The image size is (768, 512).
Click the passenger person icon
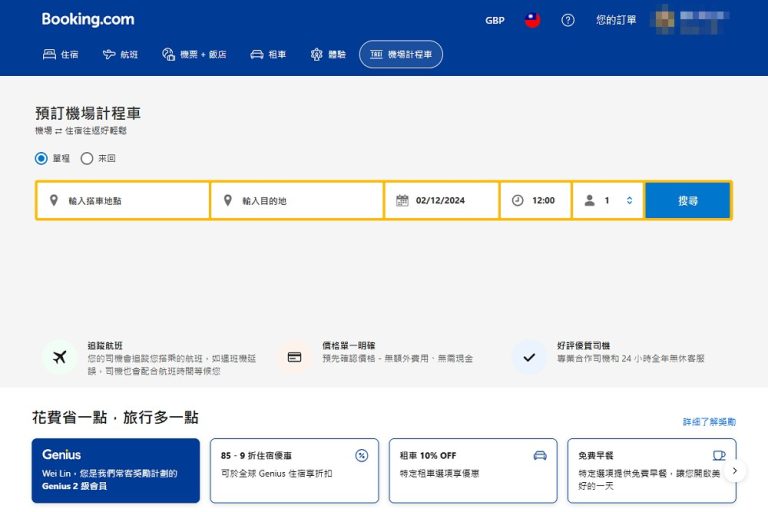(x=589, y=200)
